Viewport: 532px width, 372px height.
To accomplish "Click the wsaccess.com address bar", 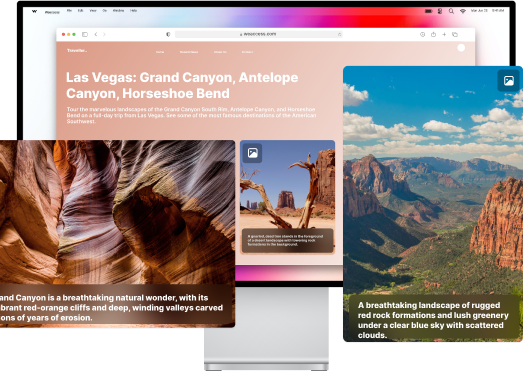I will tap(259, 34).
